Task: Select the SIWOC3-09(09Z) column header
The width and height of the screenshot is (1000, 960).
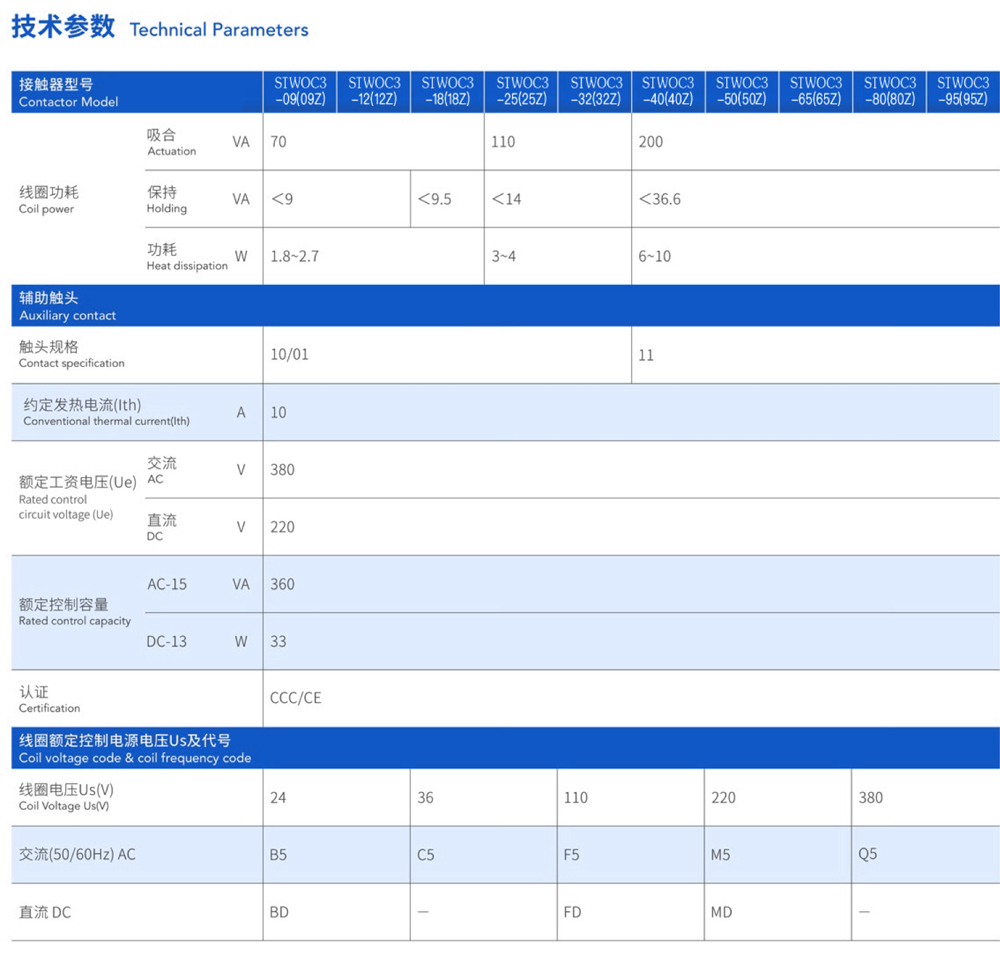Action: tap(300, 91)
